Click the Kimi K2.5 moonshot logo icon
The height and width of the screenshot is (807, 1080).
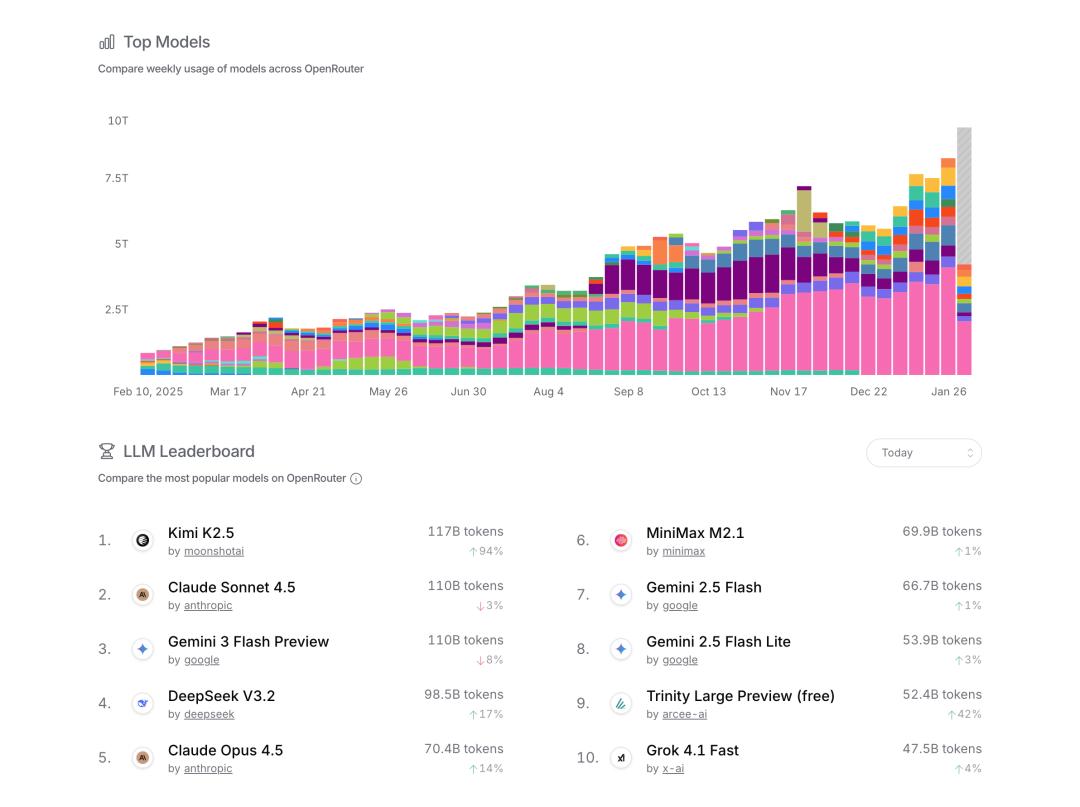pos(143,541)
